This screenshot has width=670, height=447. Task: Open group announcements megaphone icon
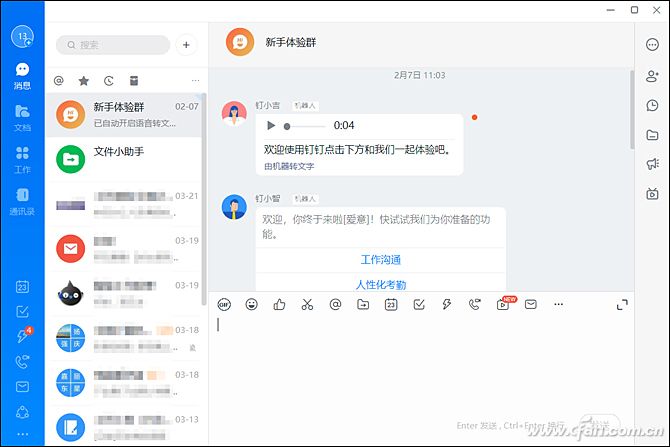coord(652,164)
